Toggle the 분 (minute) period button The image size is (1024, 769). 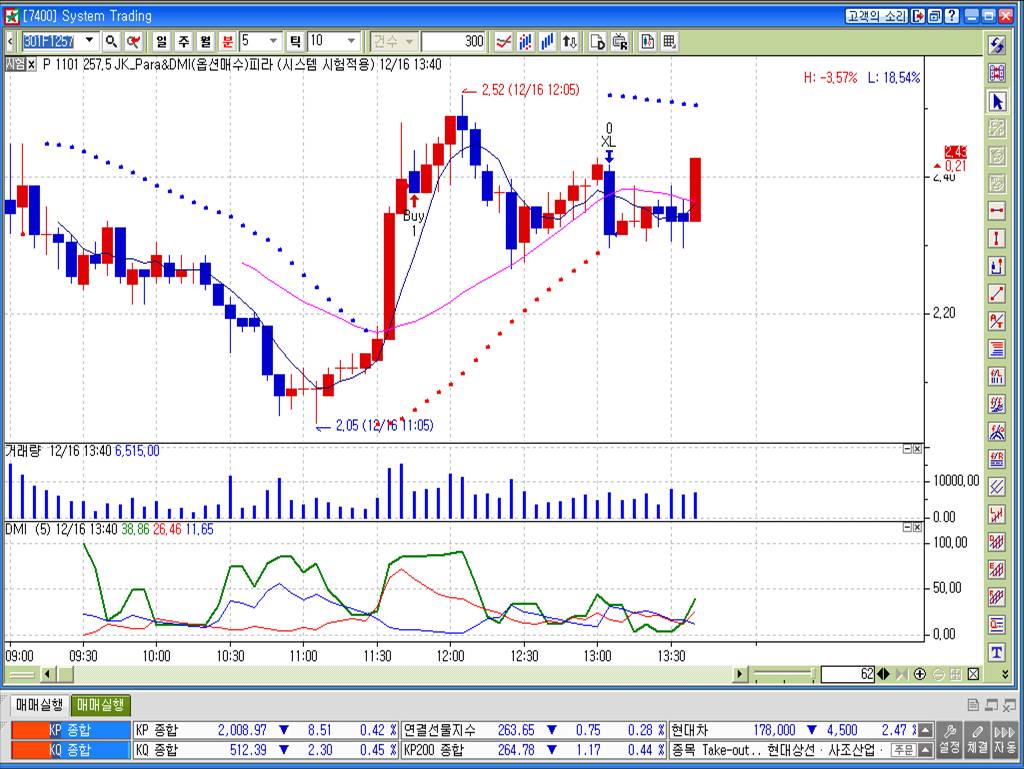coord(227,41)
